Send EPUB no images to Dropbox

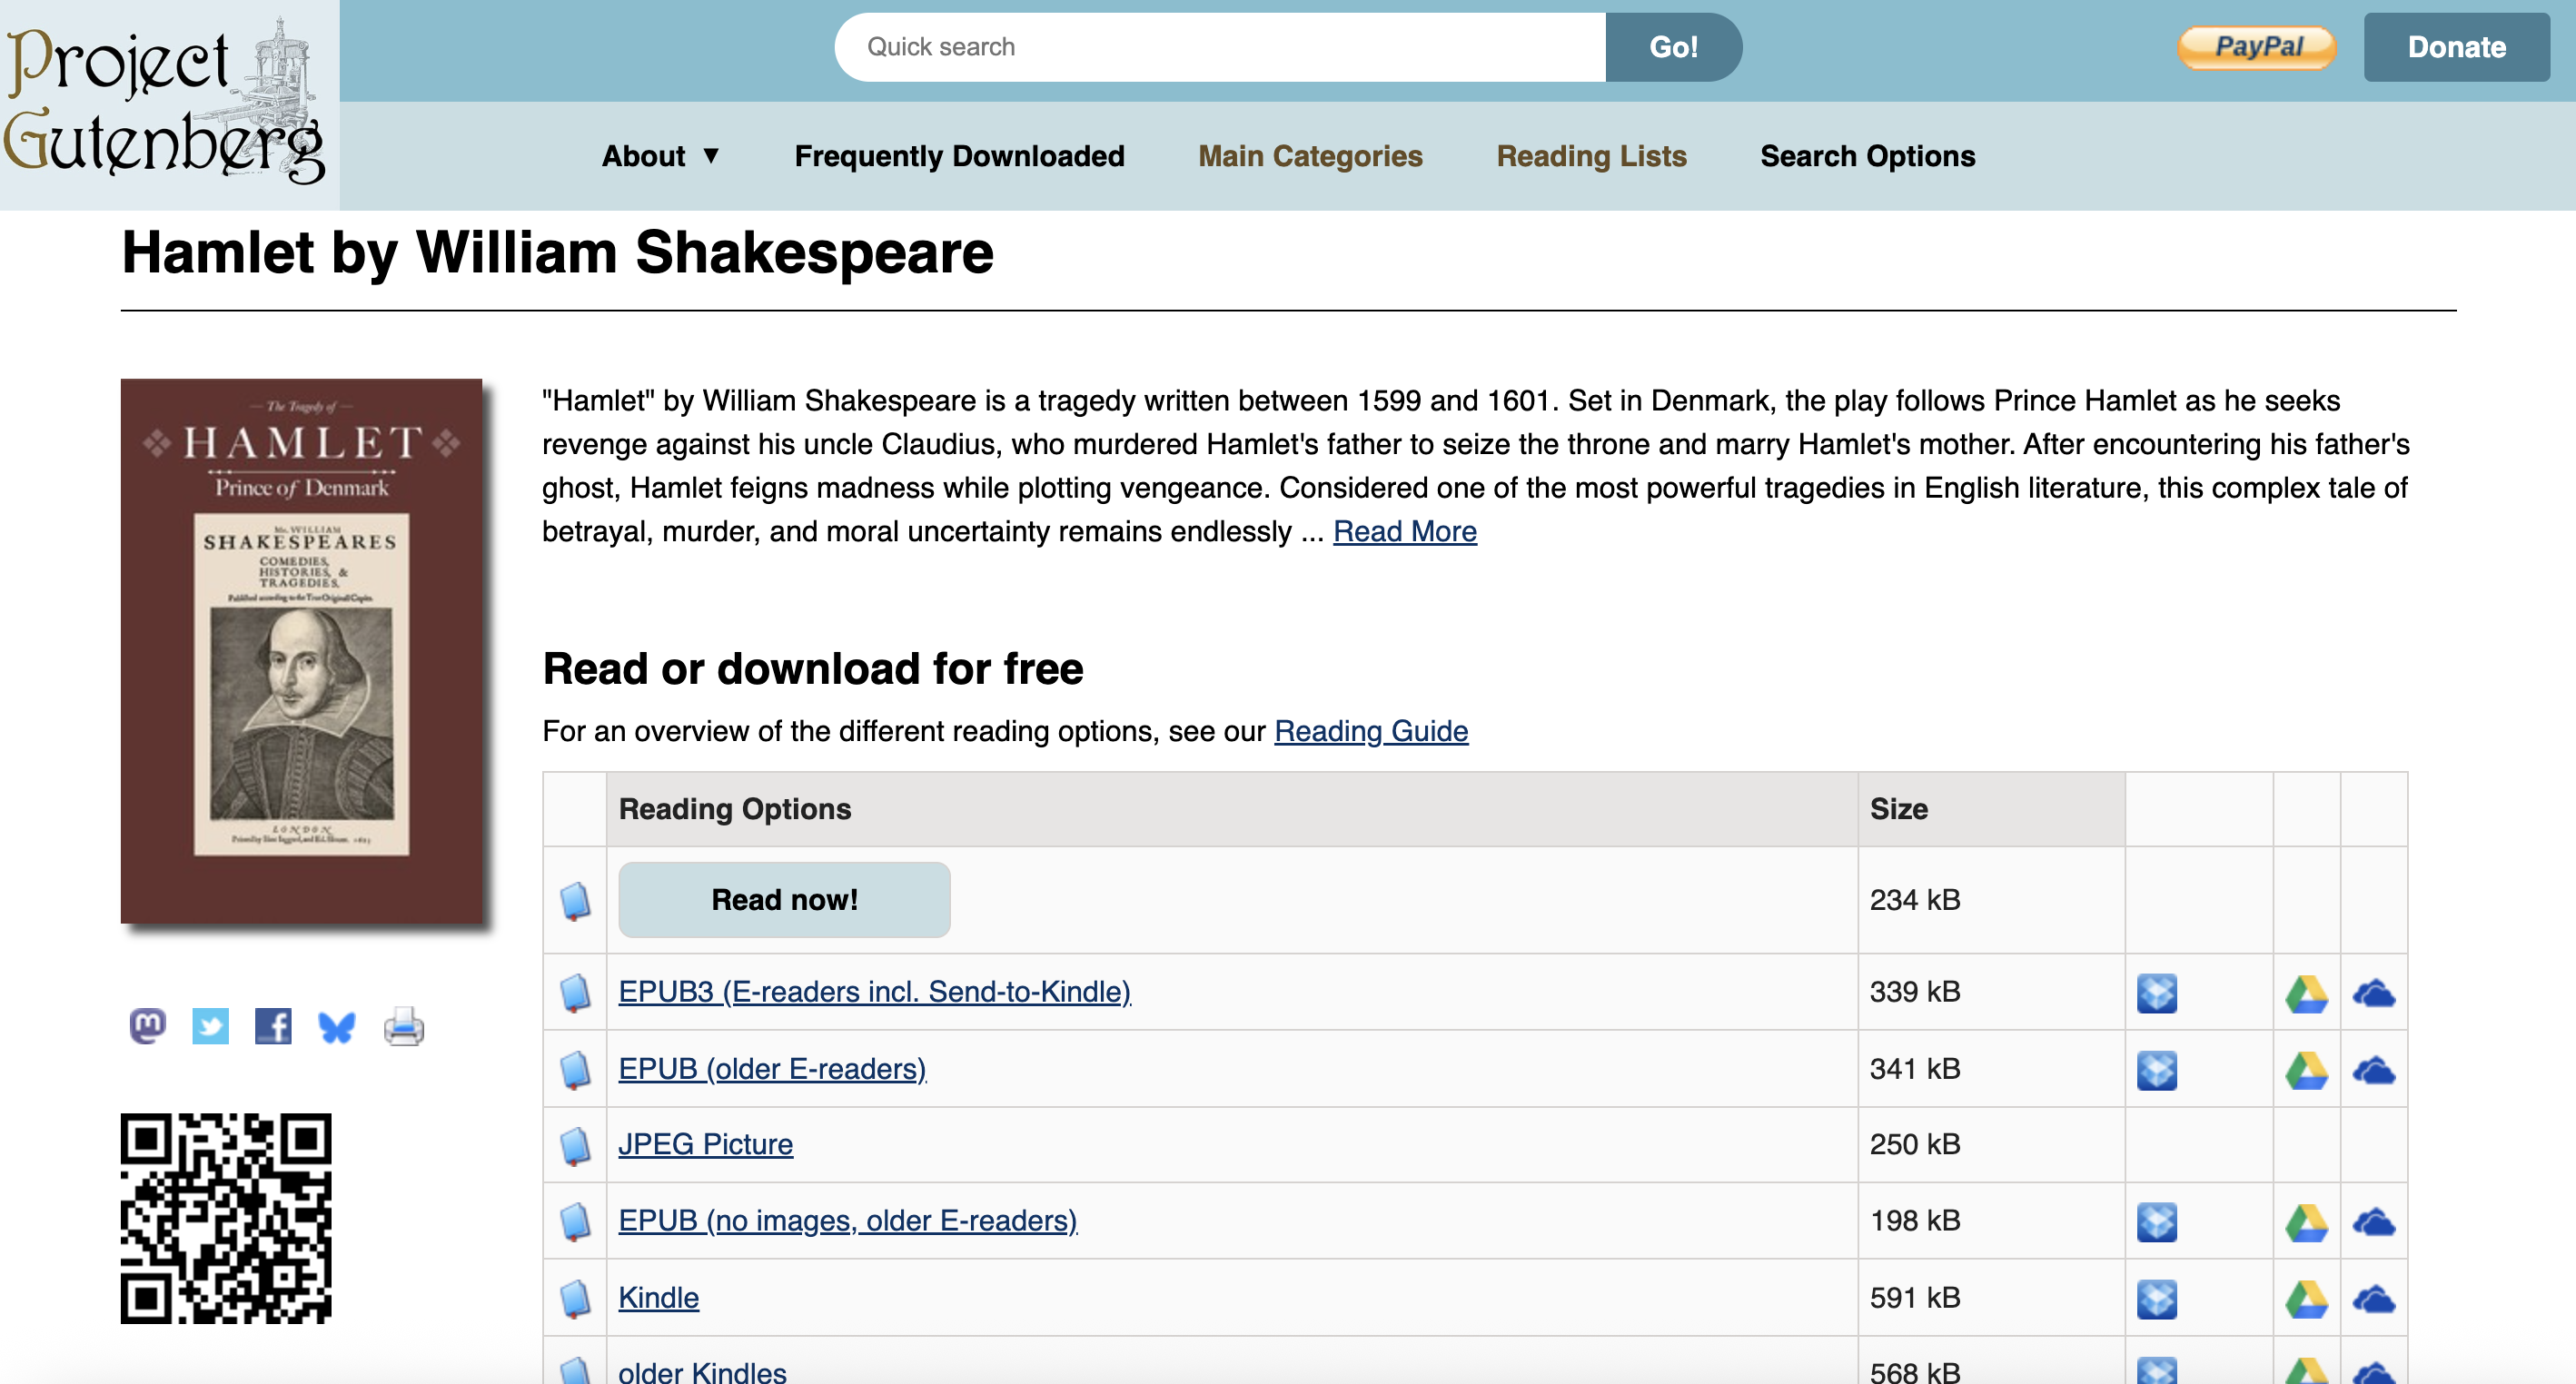(x=2157, y=1222)
